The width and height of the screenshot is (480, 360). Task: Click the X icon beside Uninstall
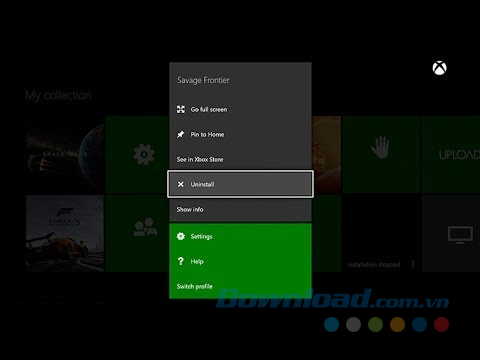point(181,184)
